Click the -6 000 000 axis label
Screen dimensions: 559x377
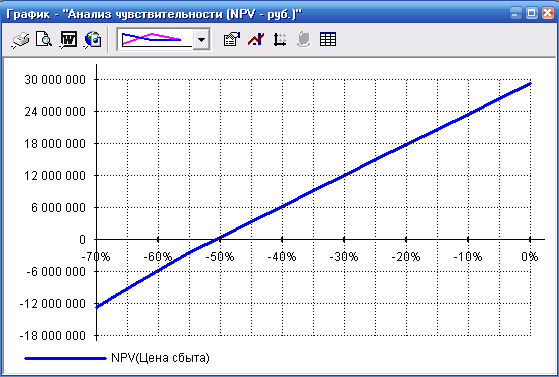tap(56, 272)
